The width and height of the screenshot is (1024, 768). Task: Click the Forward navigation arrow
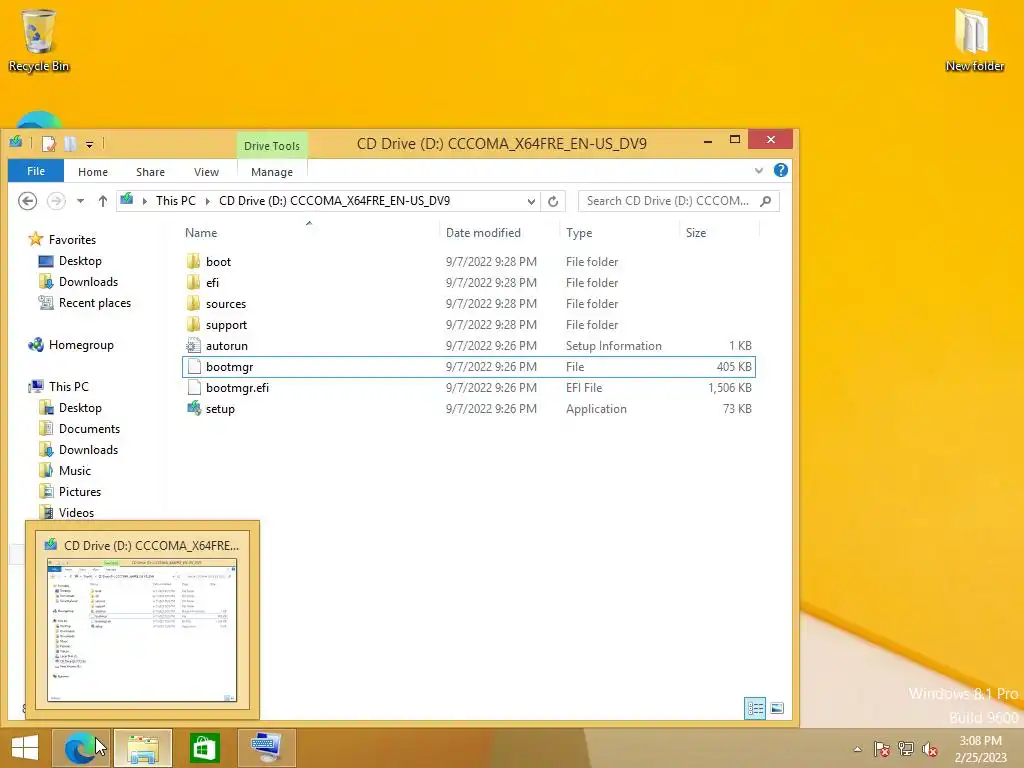56,201
